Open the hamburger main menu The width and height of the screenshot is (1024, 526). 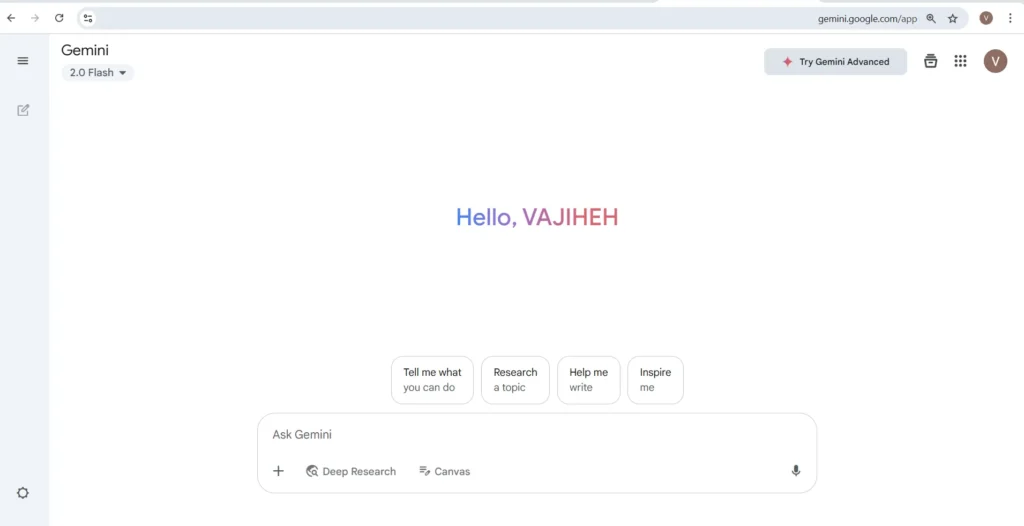click(23, 61)
